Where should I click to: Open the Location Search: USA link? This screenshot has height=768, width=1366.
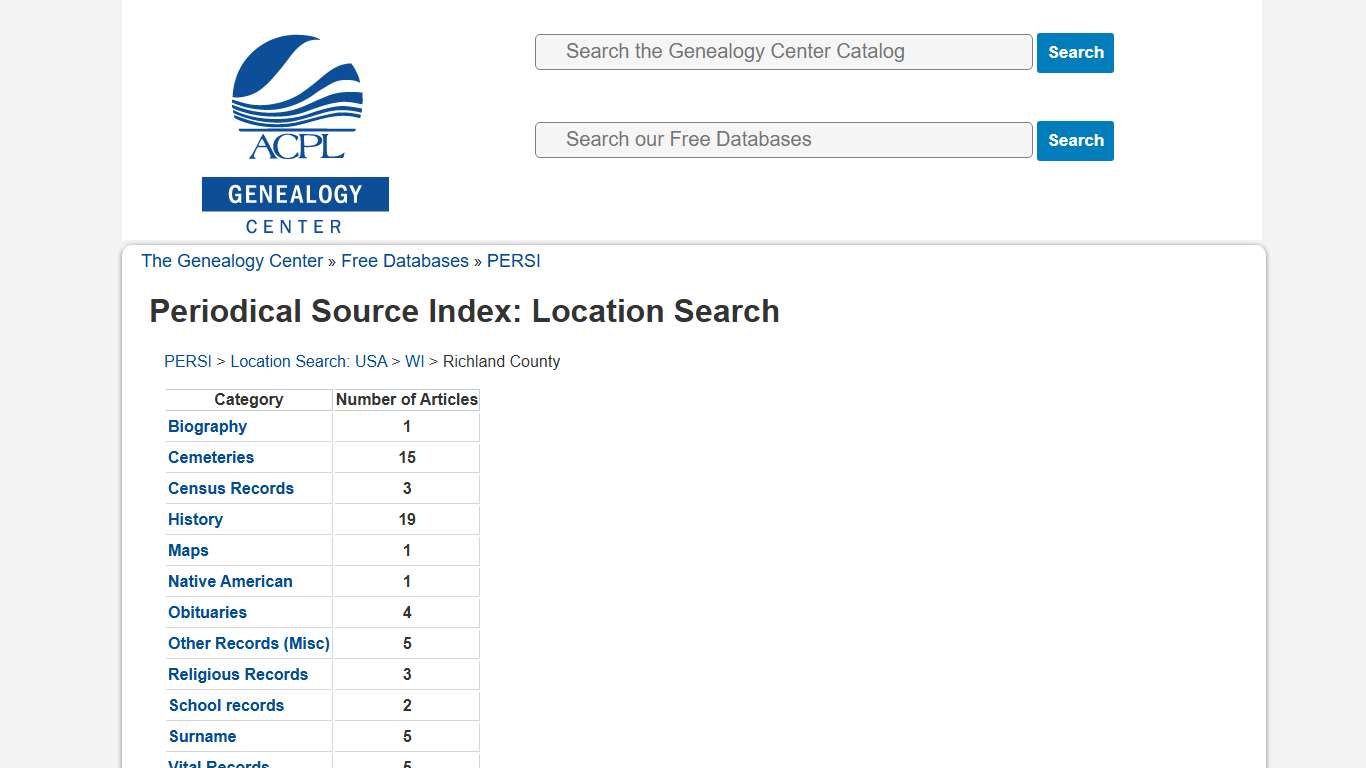click(309, 361)
